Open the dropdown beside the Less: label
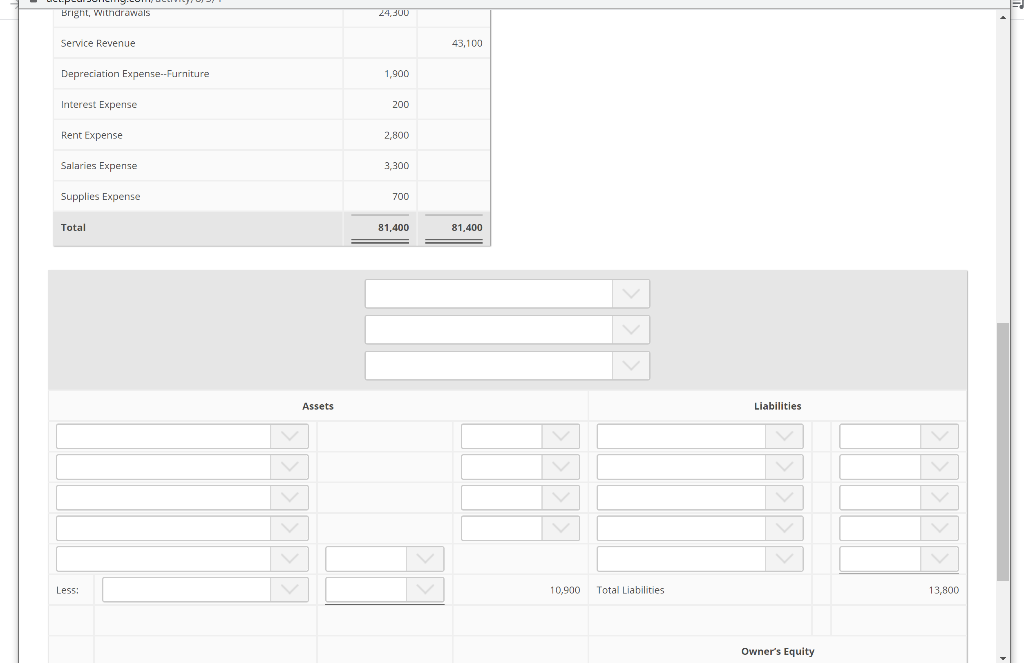The image size is (1024, 663). 290,589
